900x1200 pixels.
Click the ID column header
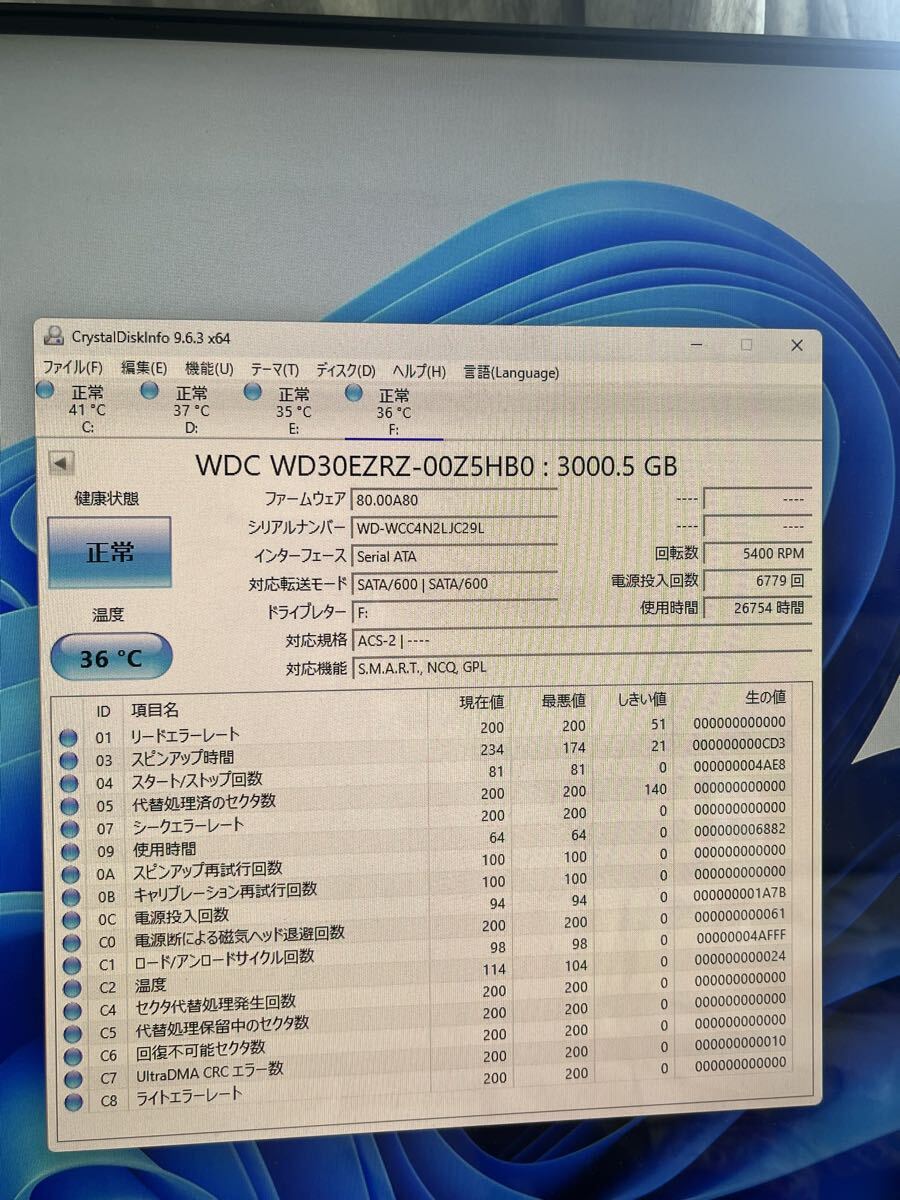tap(103, 711)
